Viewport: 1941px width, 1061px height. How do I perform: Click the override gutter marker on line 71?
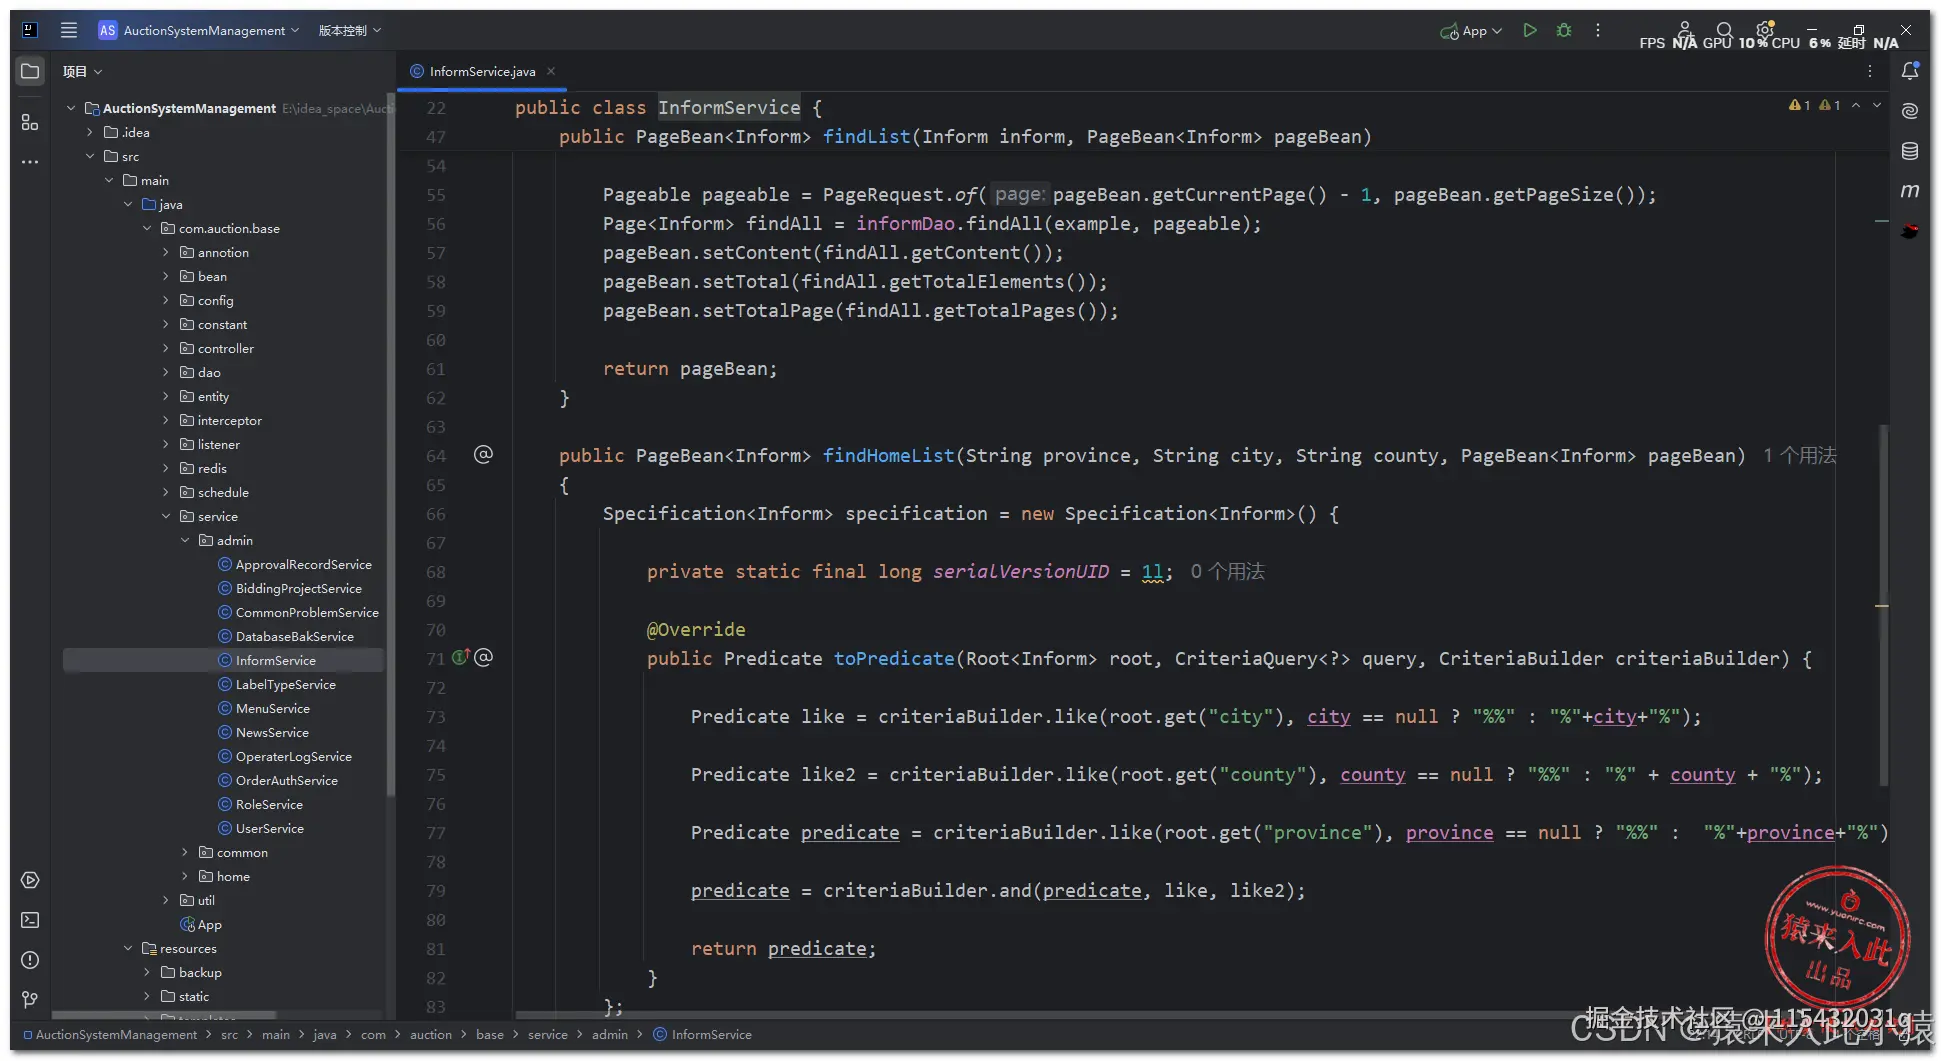pyautogui.click(x=461, y=657)
